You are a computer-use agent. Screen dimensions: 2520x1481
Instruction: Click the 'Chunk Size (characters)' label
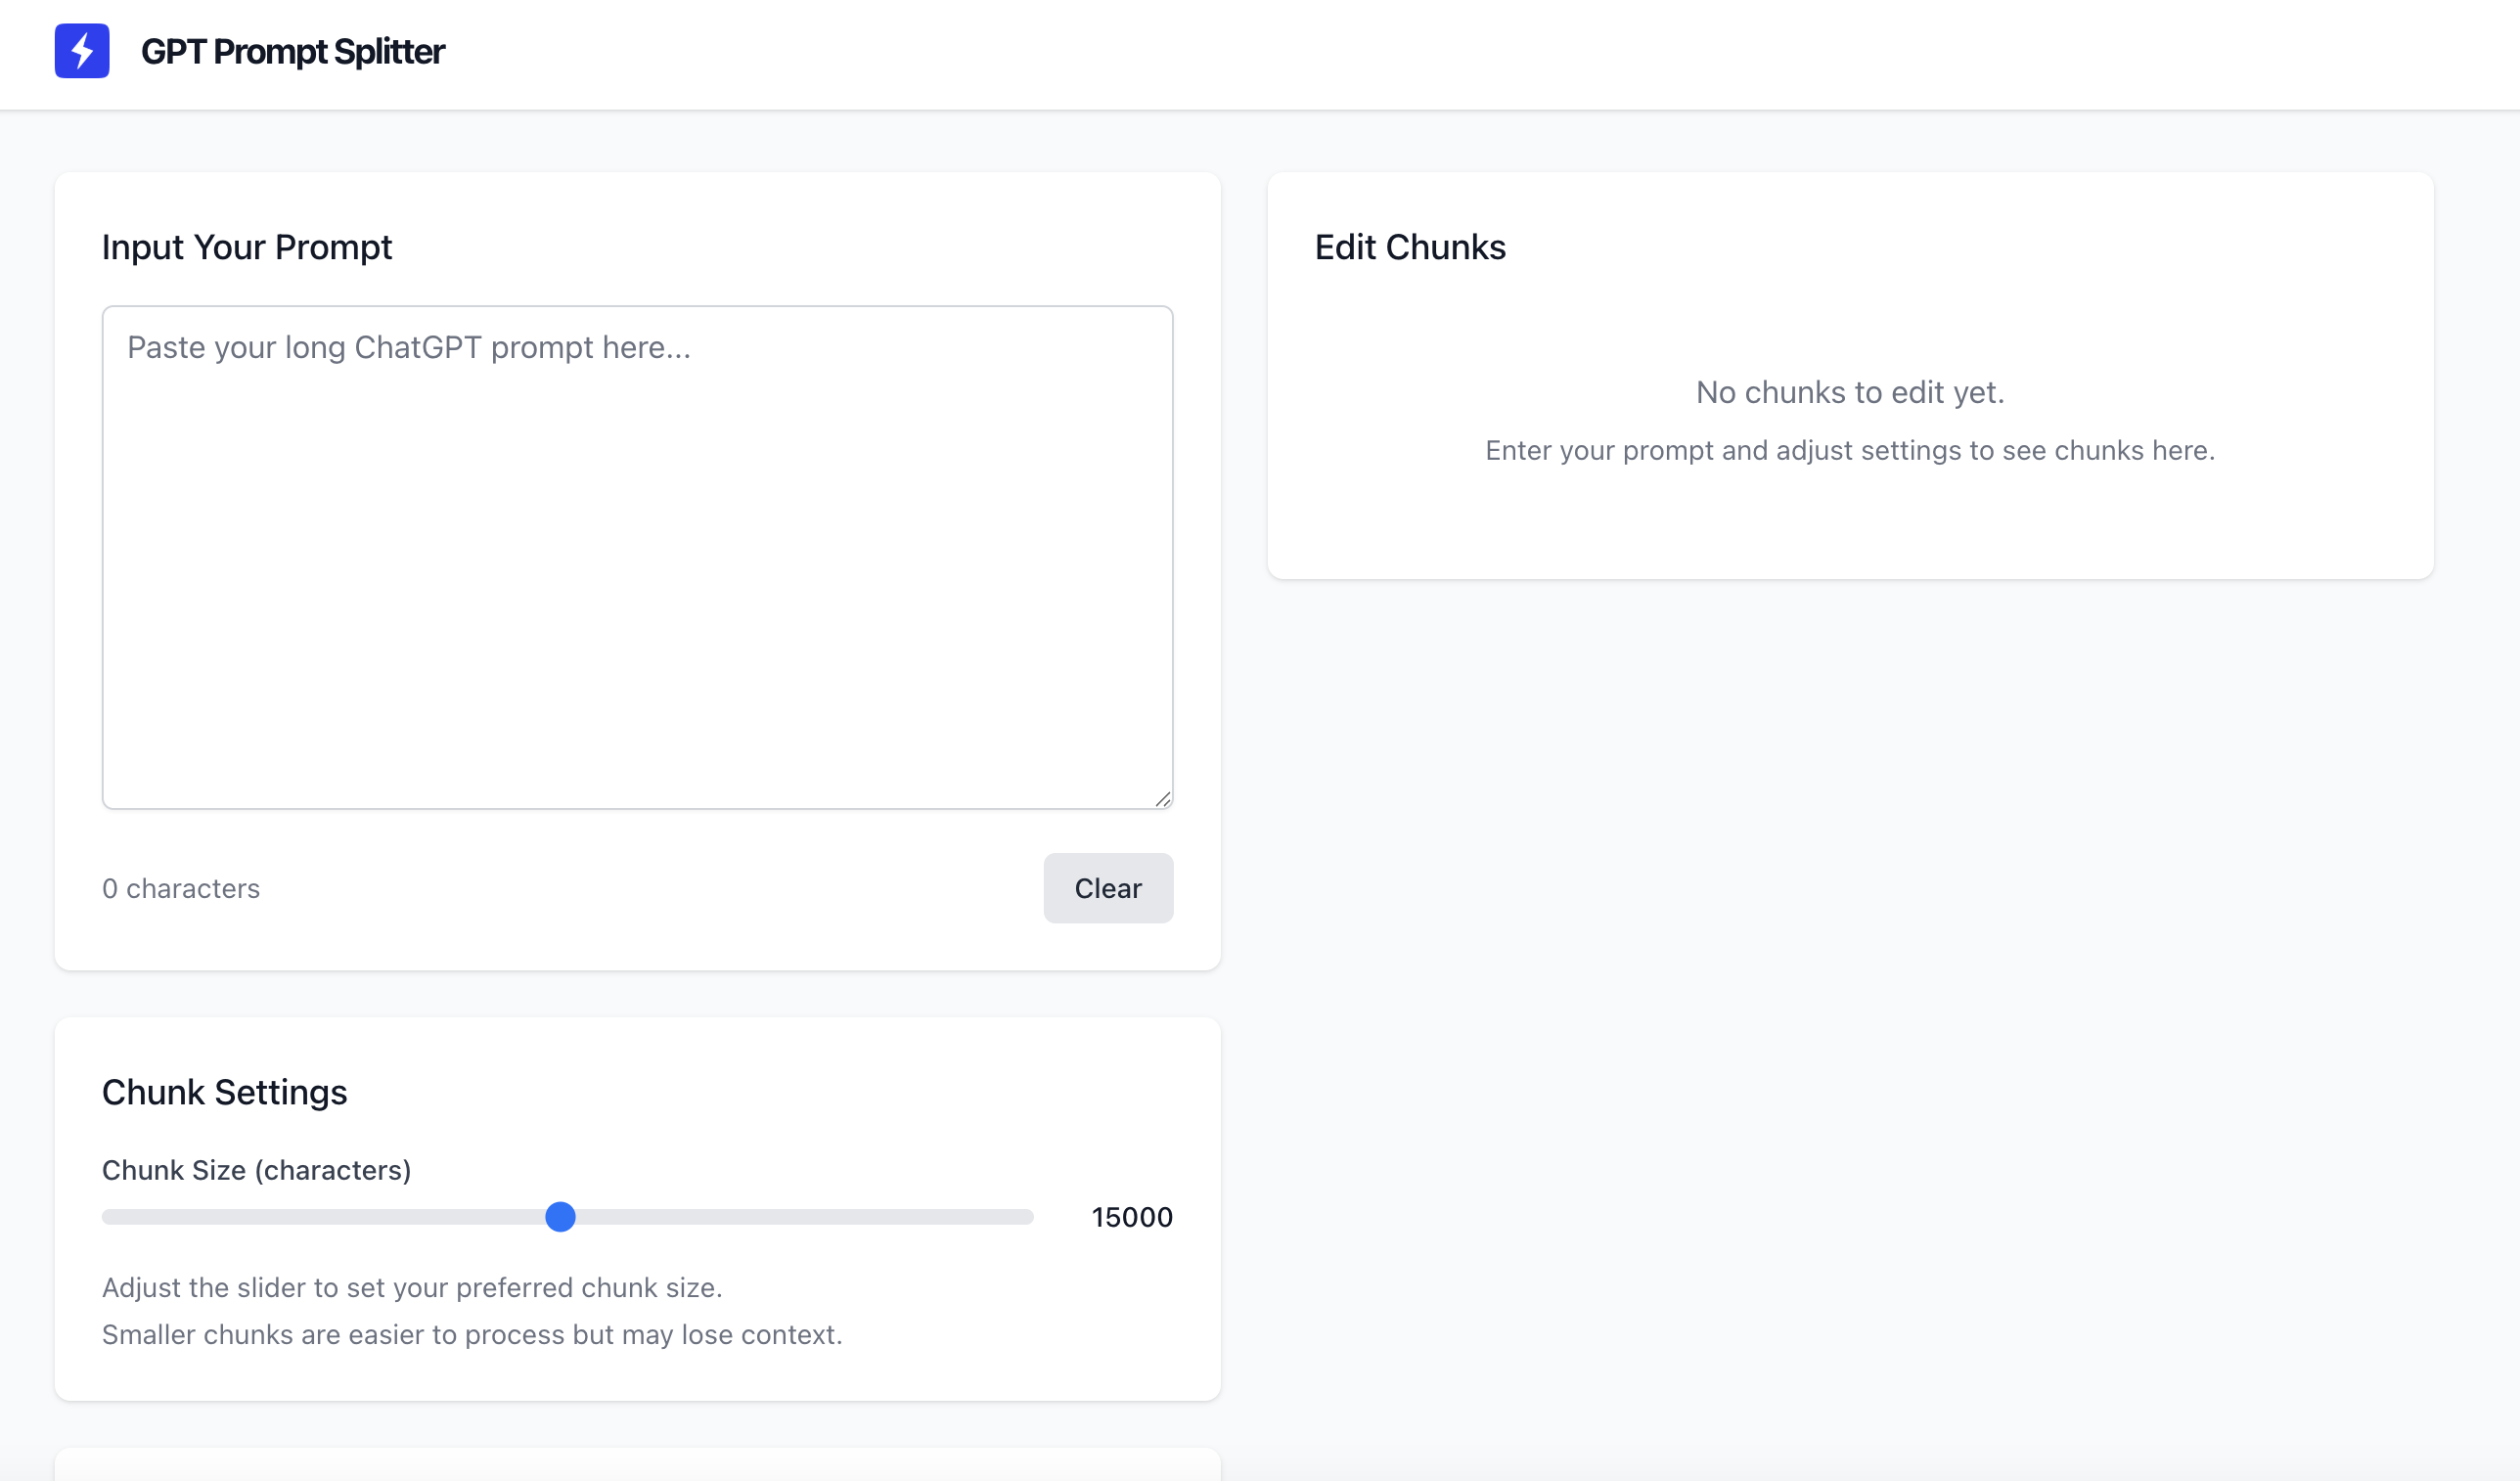pos(256,1170)
